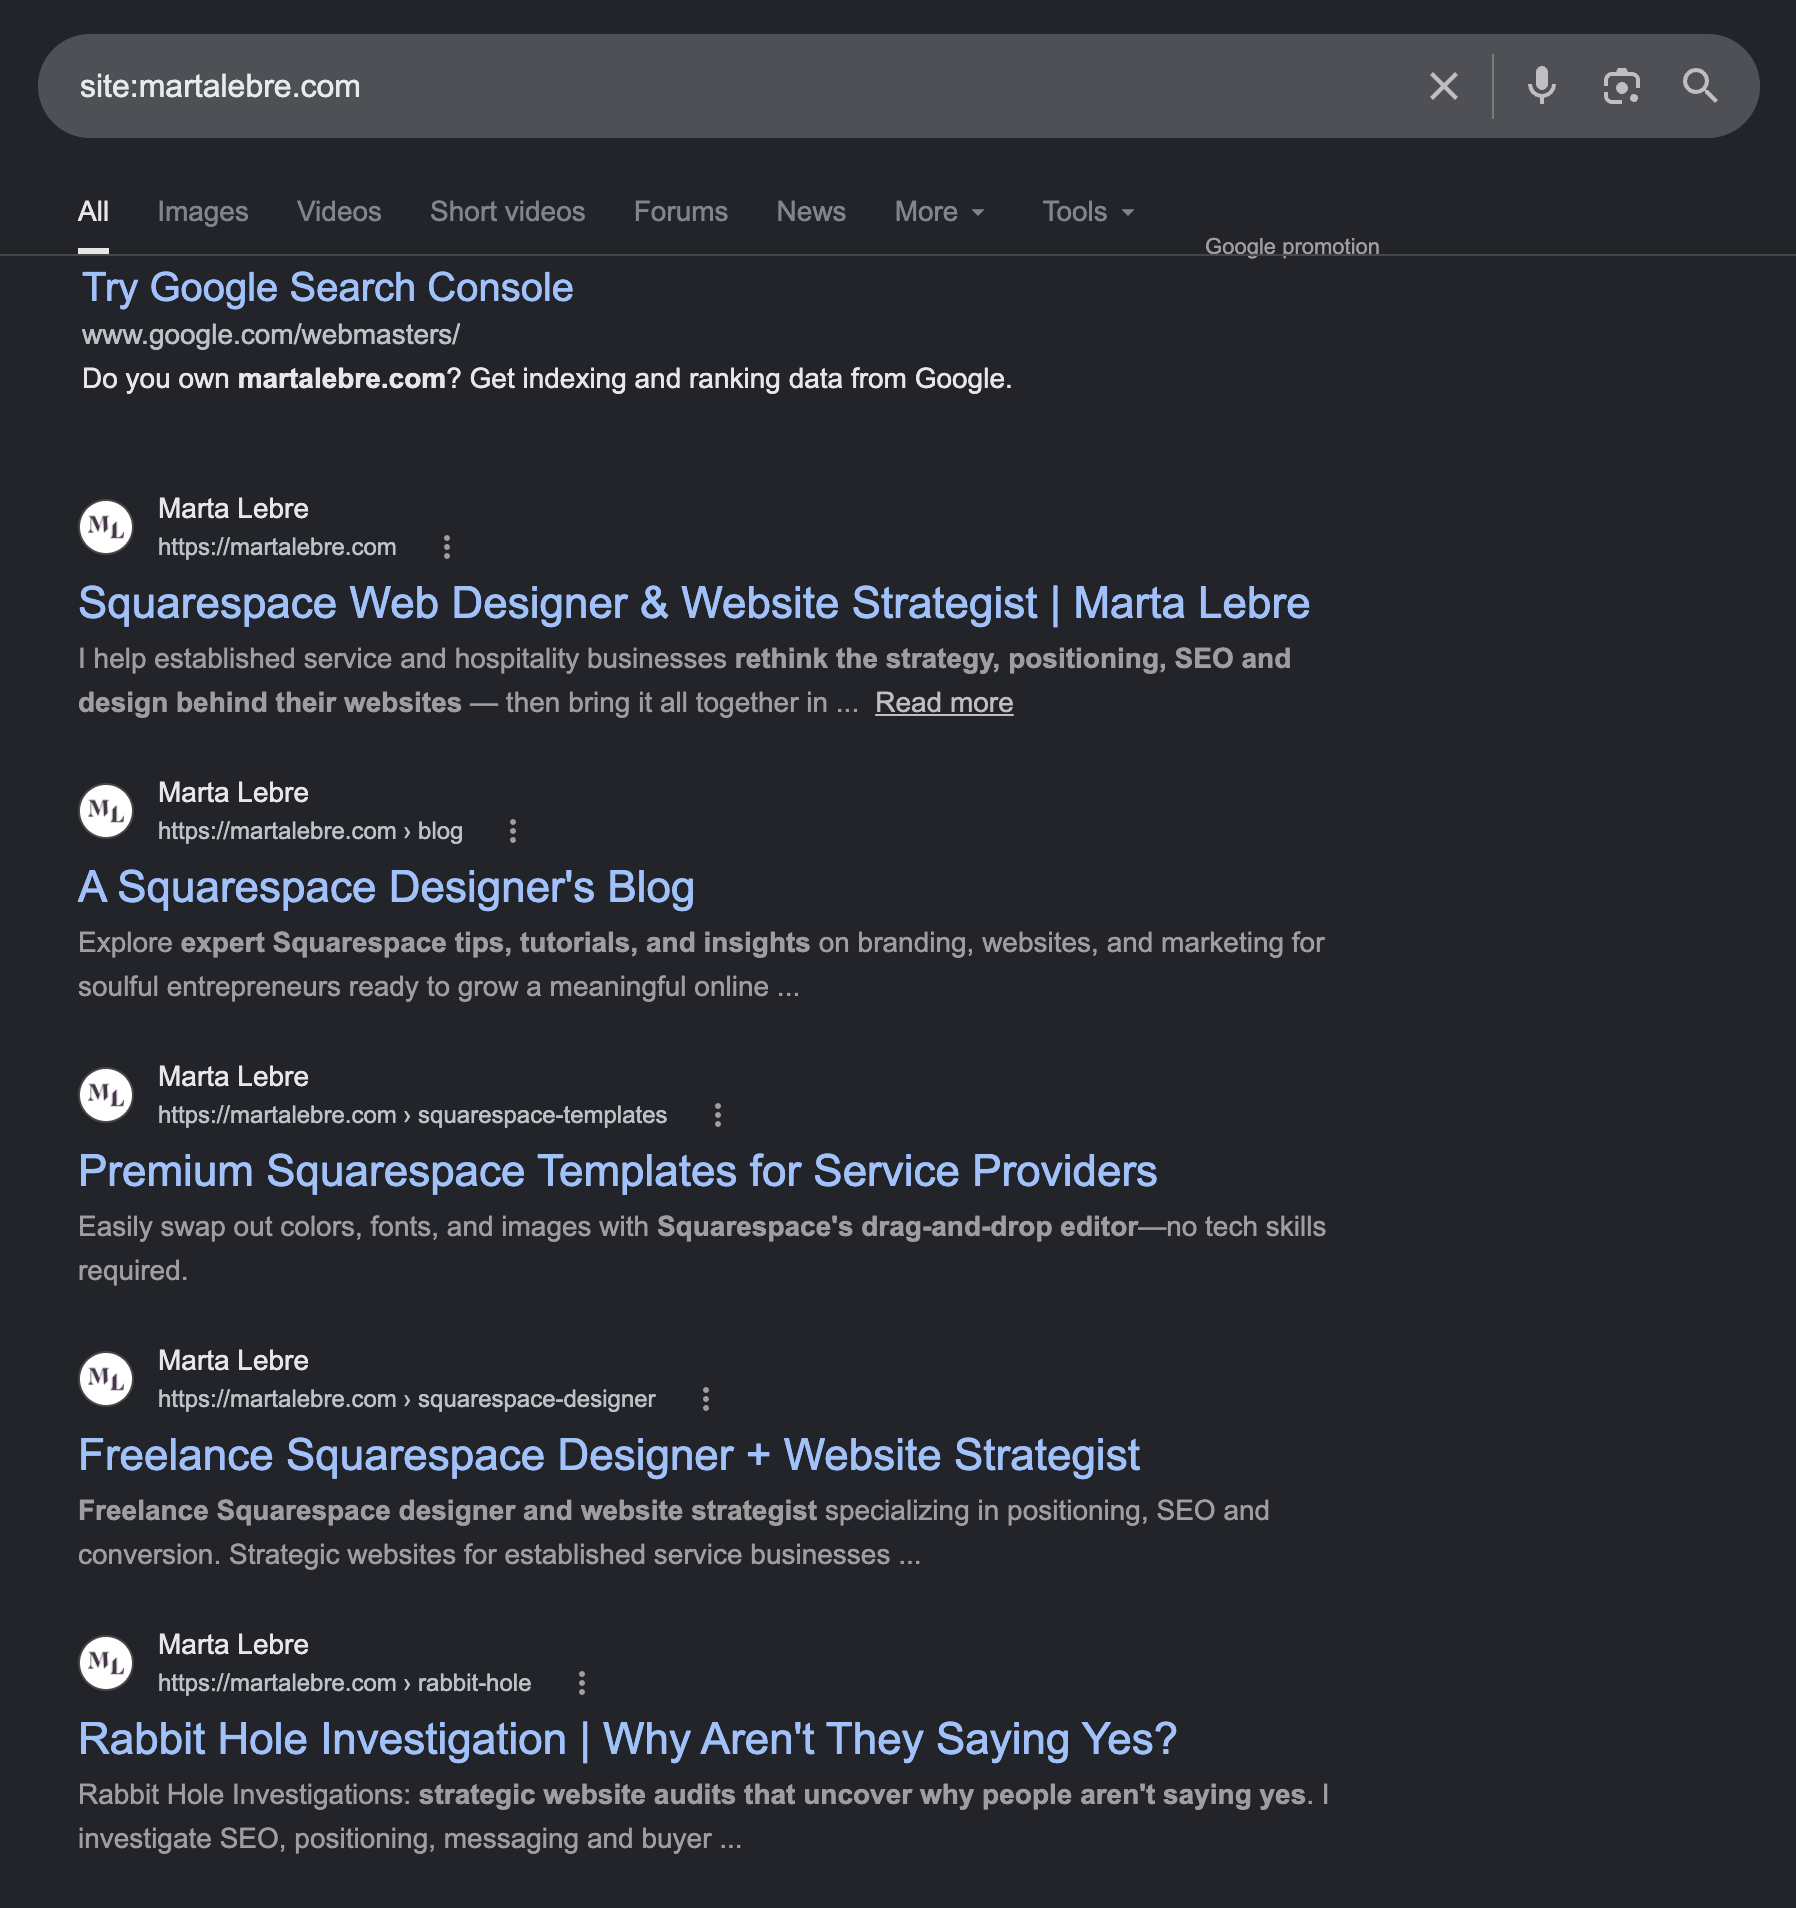Switch to the Videos tab
Image resolution: width=1796 pixels, height=1908 pixels.
tap(339, 212)
